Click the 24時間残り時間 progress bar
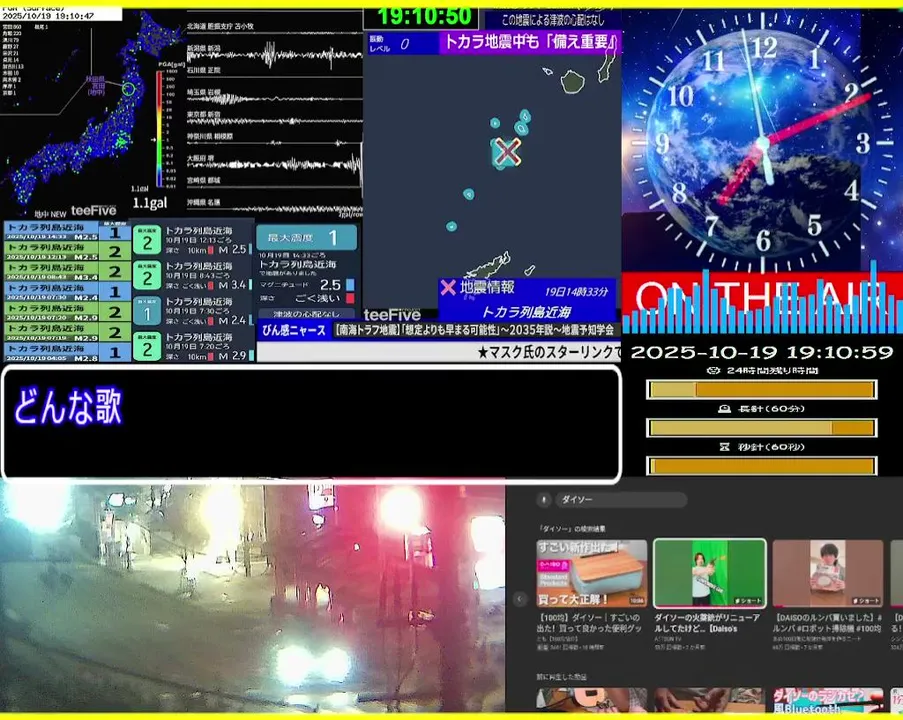The image size is (903, 720). point(761,390)
